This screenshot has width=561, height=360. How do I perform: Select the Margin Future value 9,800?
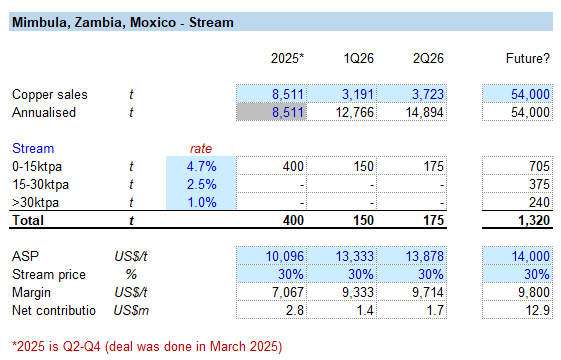pyautogui.click(x=517, y=292)
